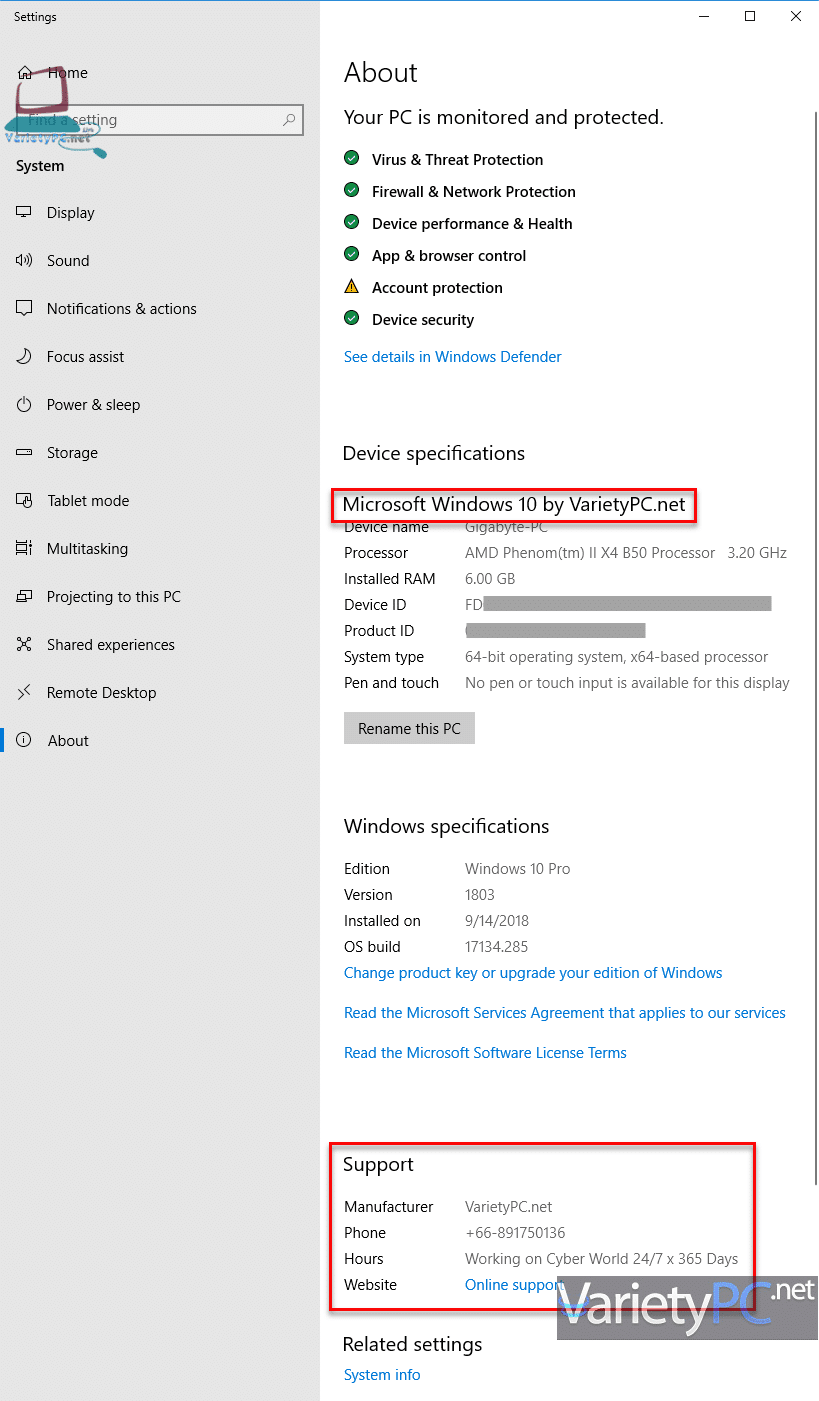Minimize the Settings window

(x=704, y=16)
